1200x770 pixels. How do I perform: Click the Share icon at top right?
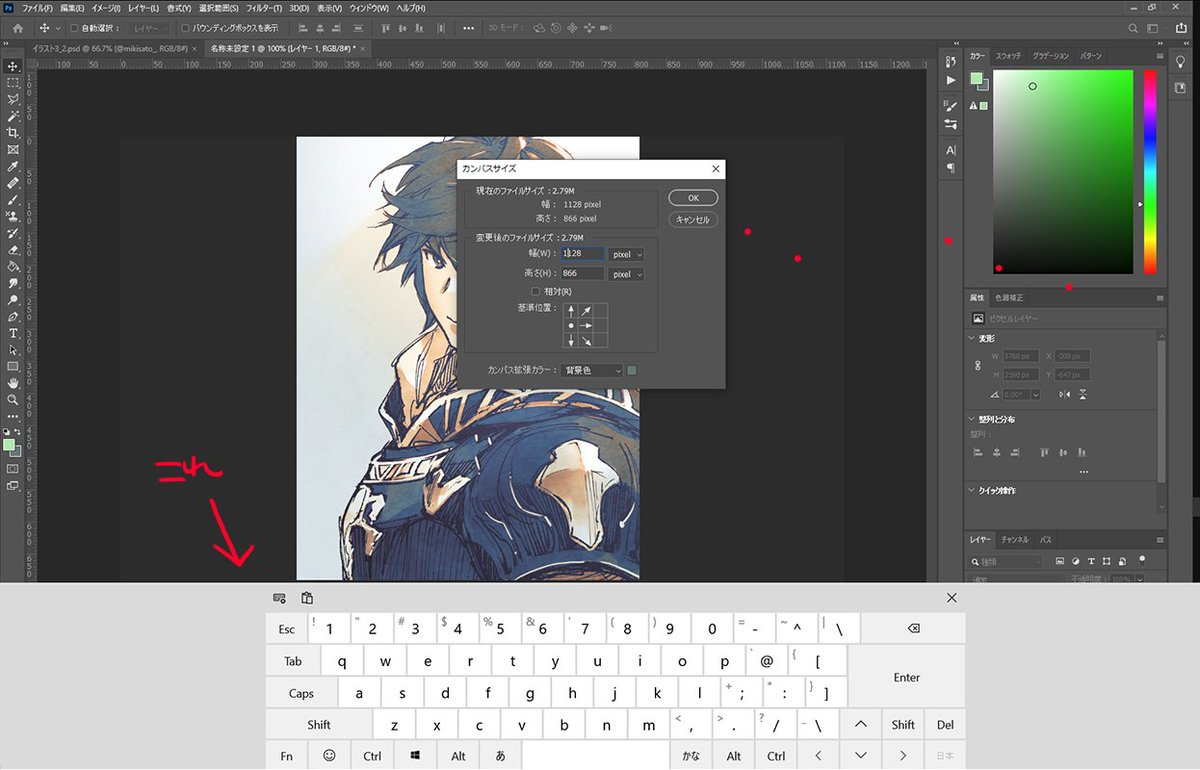pyautogui.click(x=1181, y=28)
